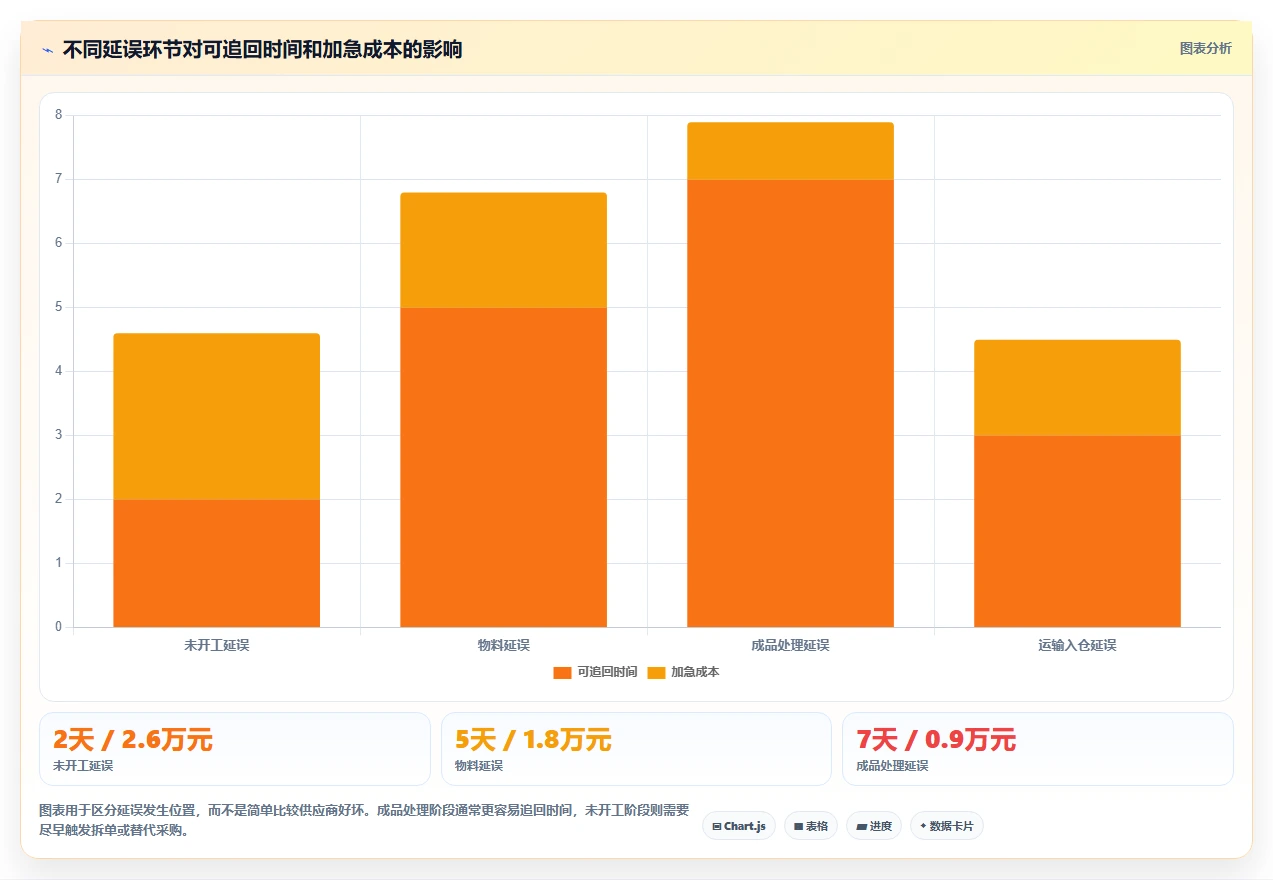Click the amber legend swatch for 加急成本

(x=656, y=672)
